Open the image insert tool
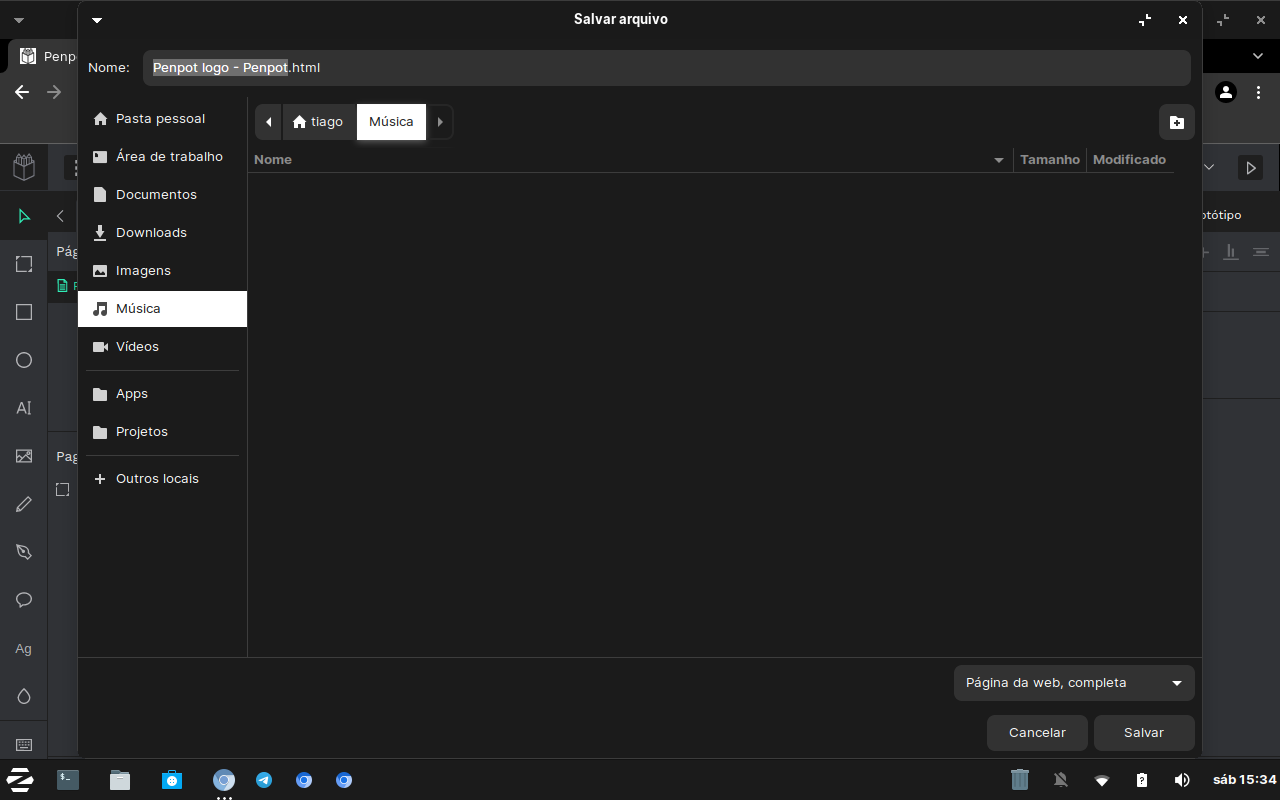 tap(24, 456)
